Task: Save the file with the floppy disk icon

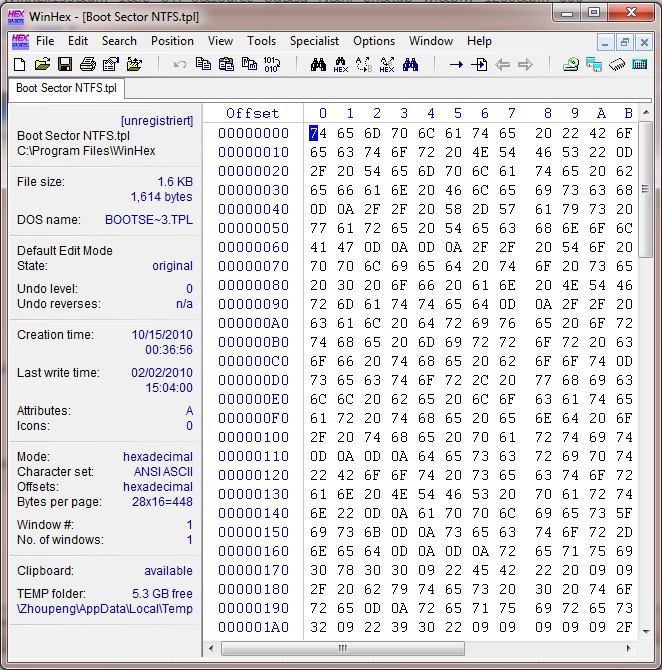Action: click(64, 65)
